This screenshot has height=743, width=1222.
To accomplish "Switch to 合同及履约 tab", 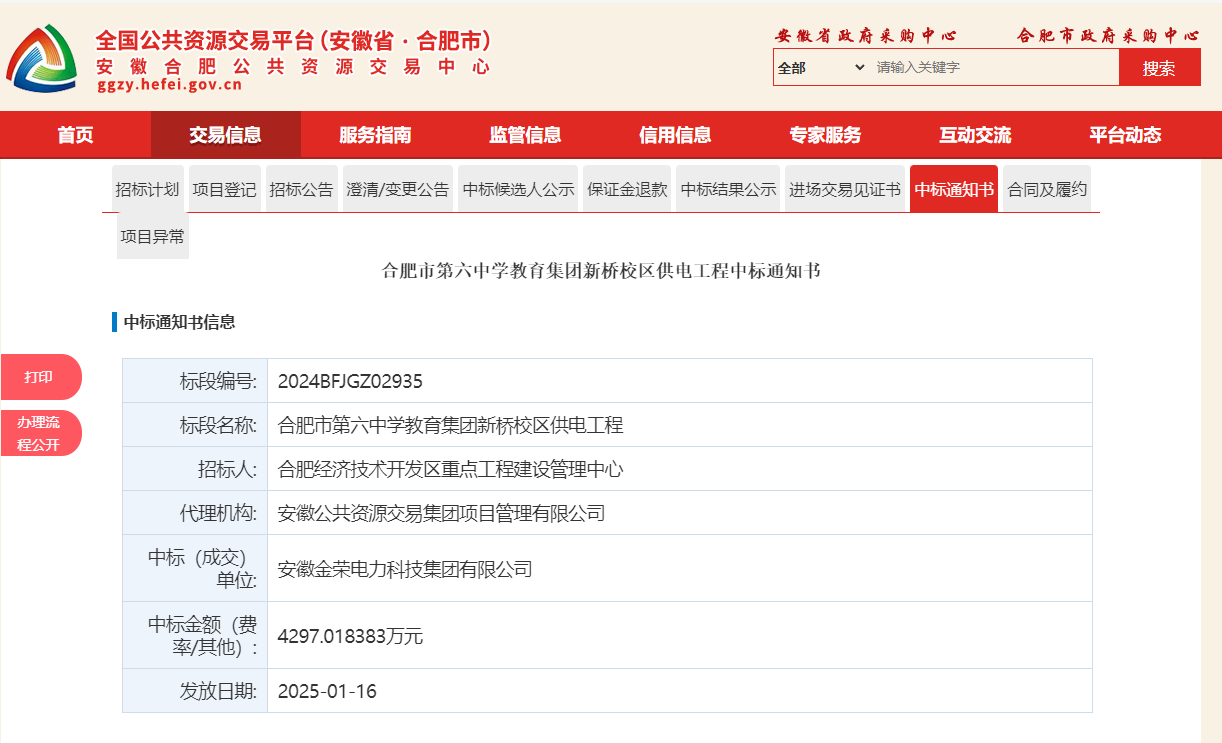I will tap(1047, 189).
